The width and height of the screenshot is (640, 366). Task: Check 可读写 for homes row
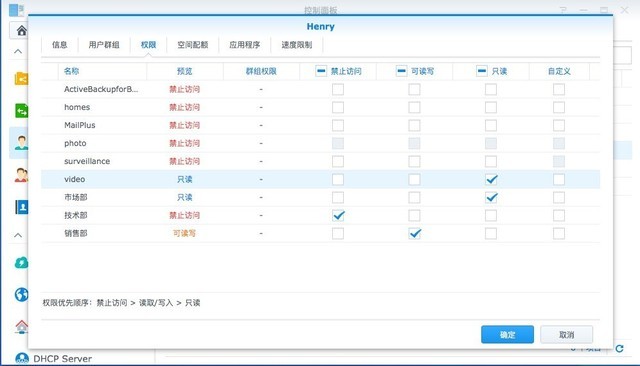414,107
